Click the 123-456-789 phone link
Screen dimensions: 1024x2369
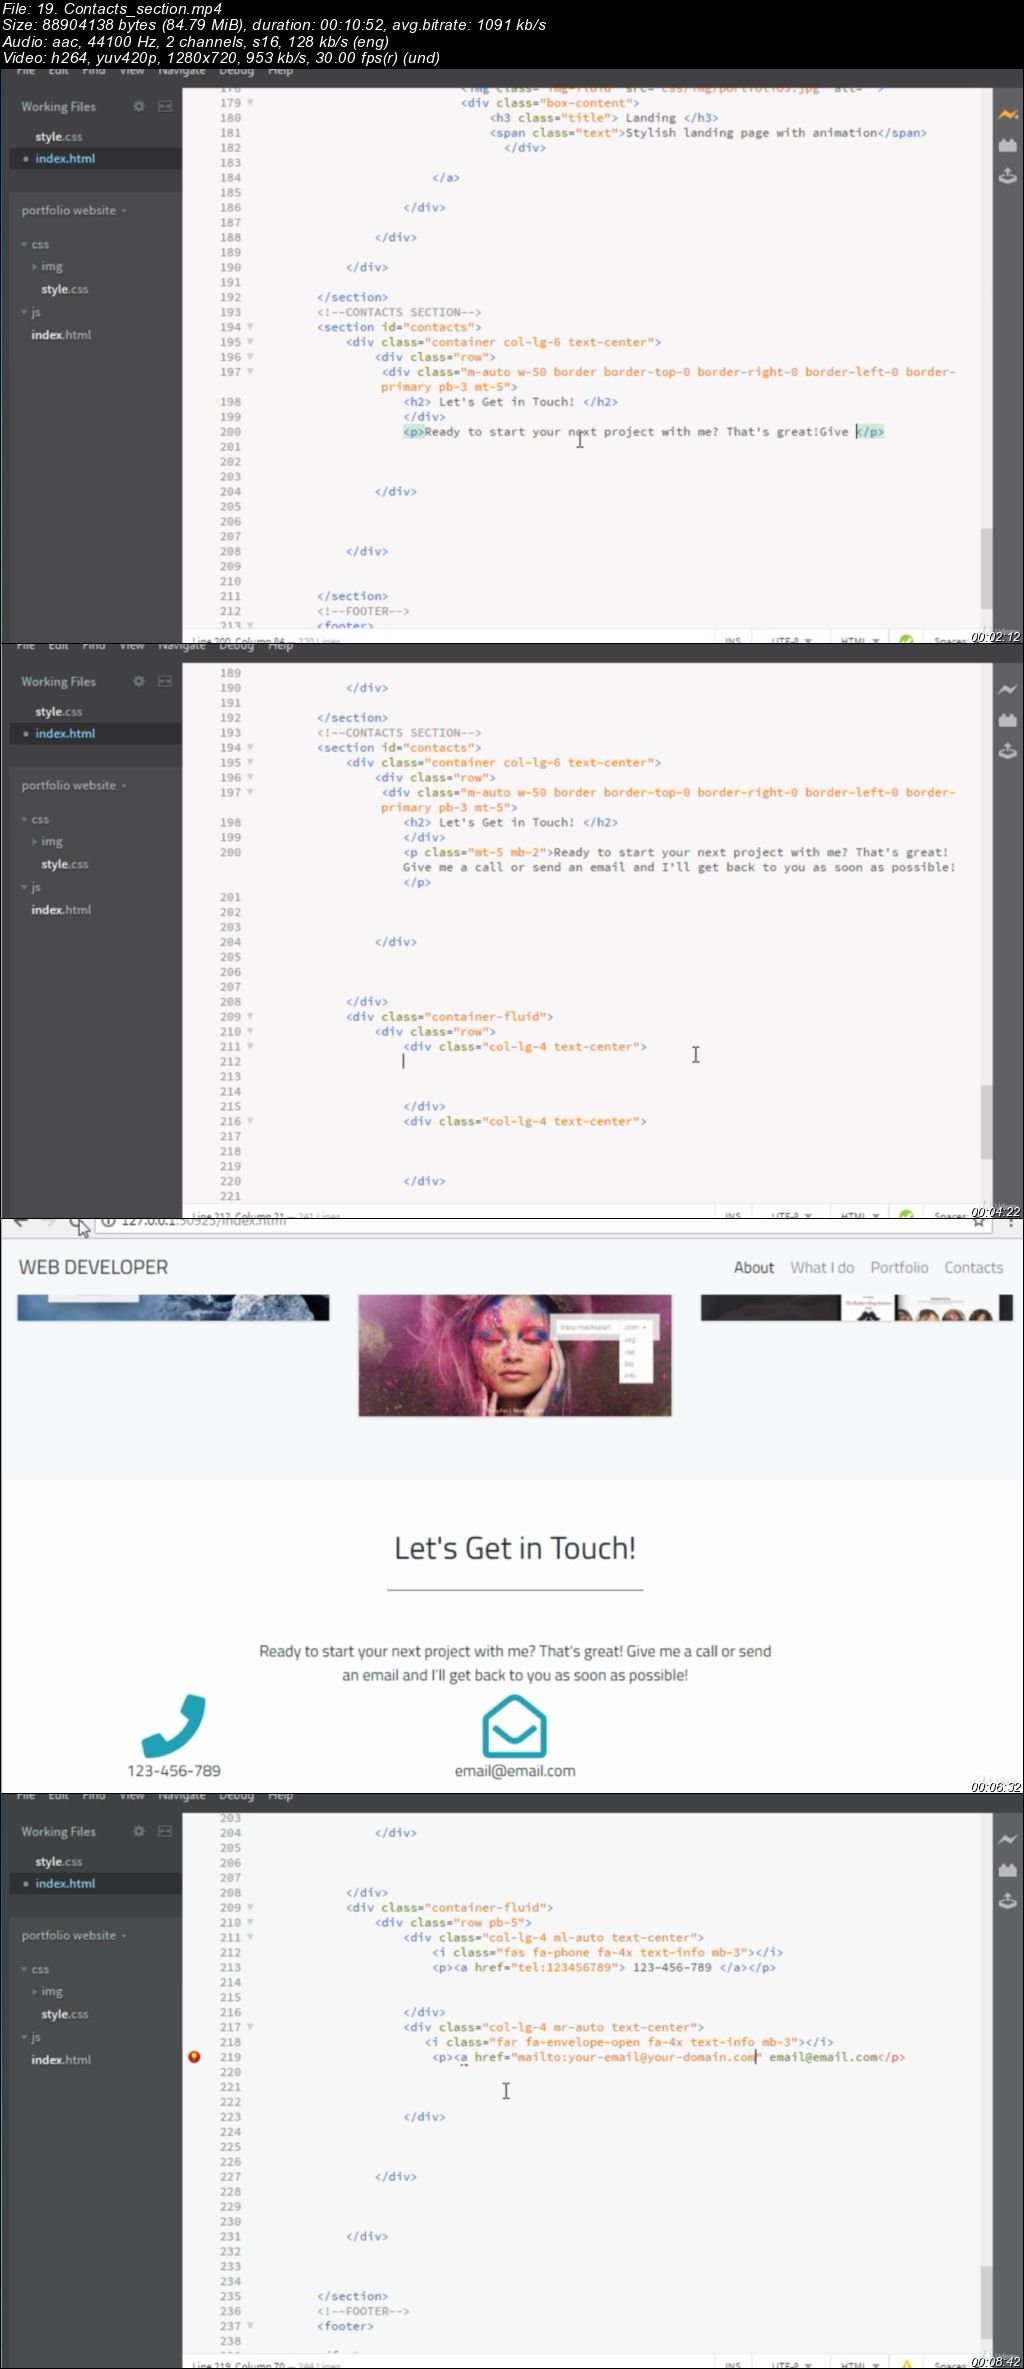pyautogui.click(x=174, y=1770)
